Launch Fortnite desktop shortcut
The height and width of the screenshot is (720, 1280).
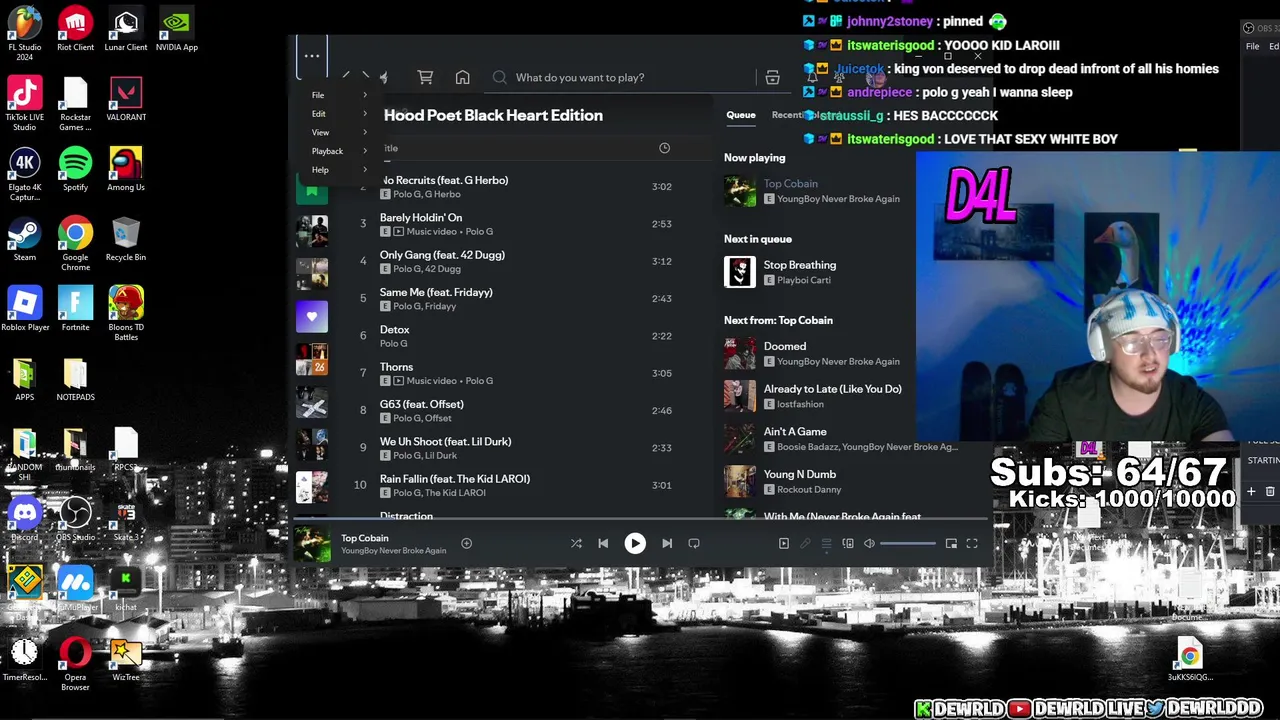coord(75,308)
